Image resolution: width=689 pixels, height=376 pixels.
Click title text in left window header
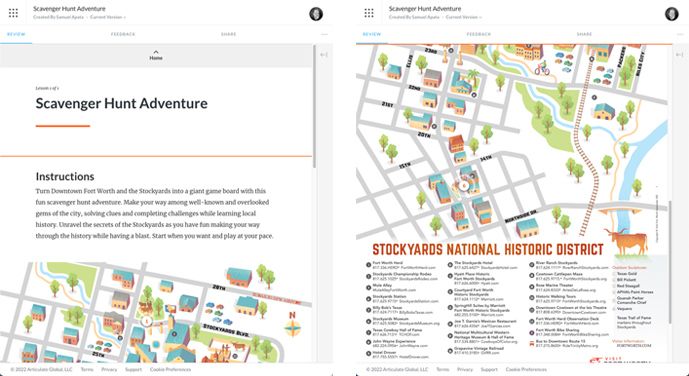click(69, 8)
